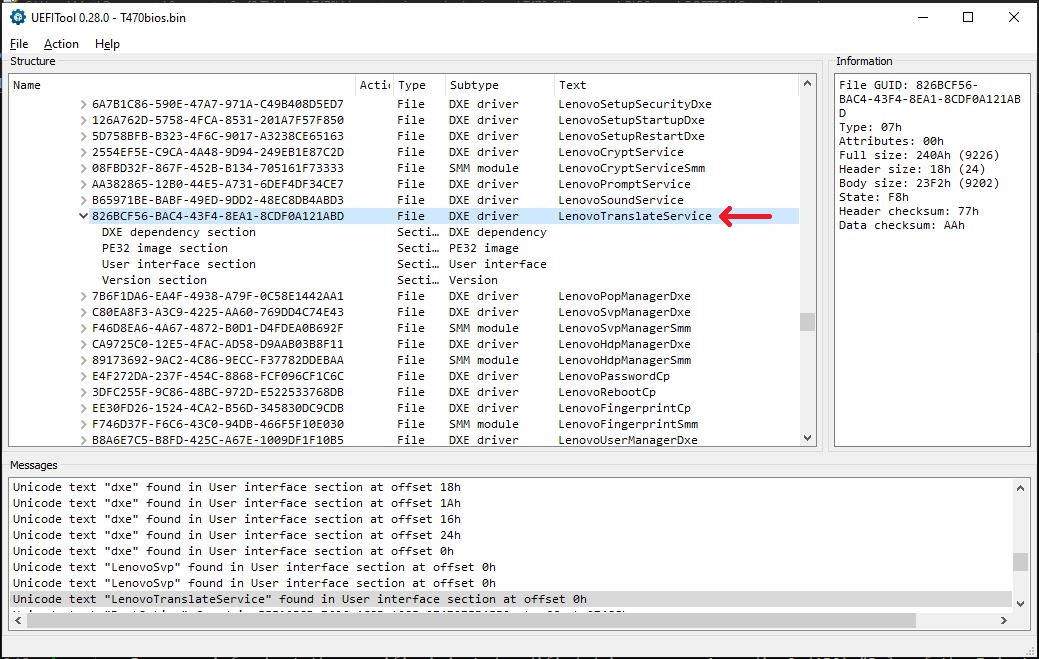
Task: Expand the LenovoFingerprintSmm node
Action: coord(83,424)
